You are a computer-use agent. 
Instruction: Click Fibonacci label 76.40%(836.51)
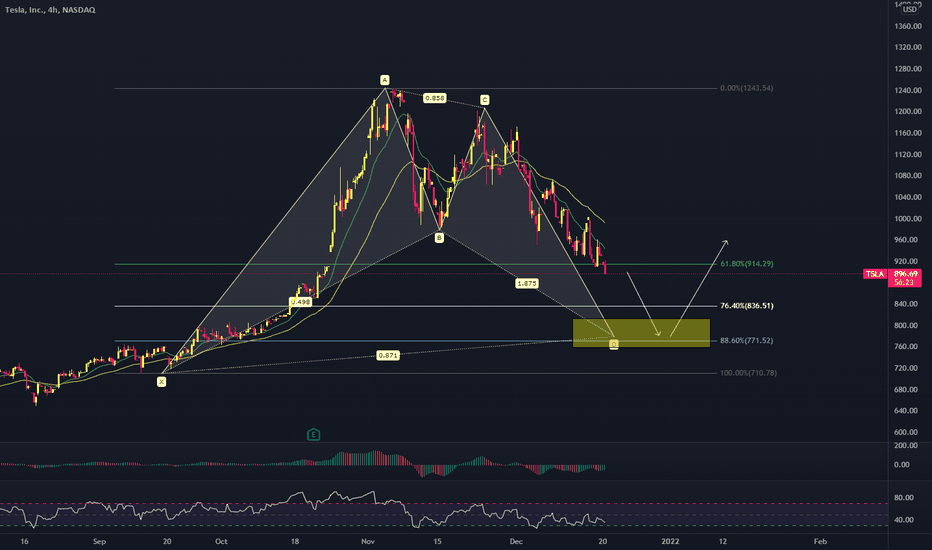click(747, 306)
